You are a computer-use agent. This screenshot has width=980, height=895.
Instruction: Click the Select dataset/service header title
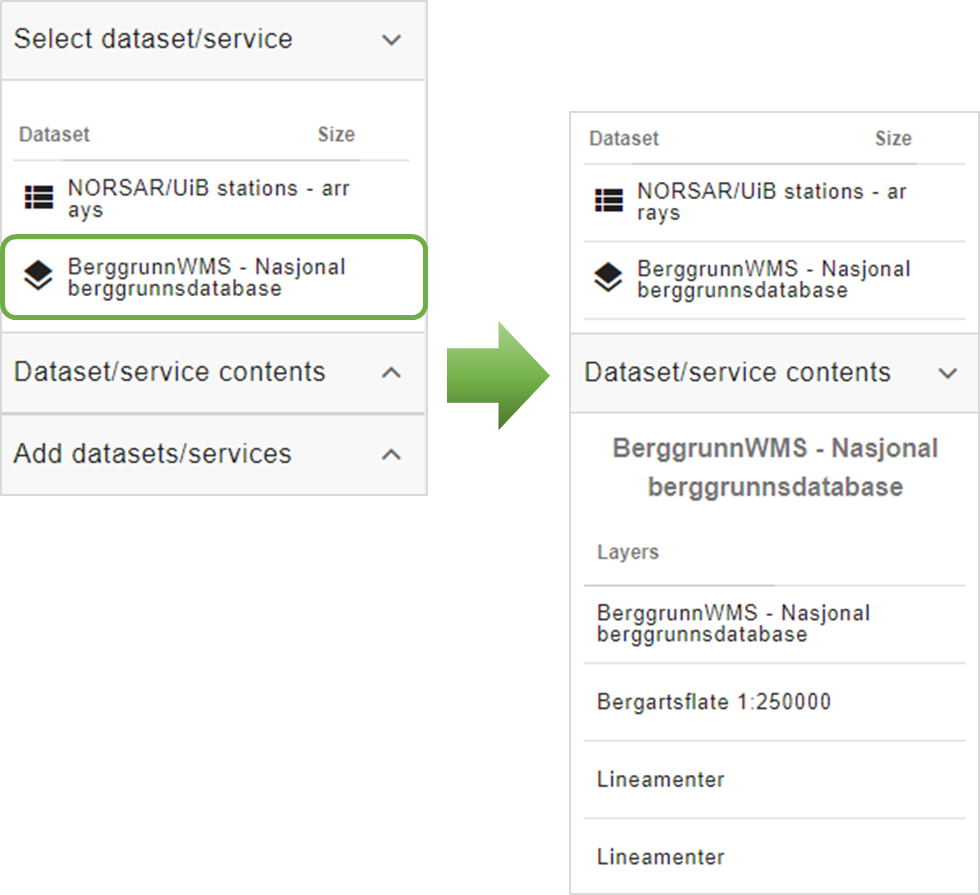[153, 39]
